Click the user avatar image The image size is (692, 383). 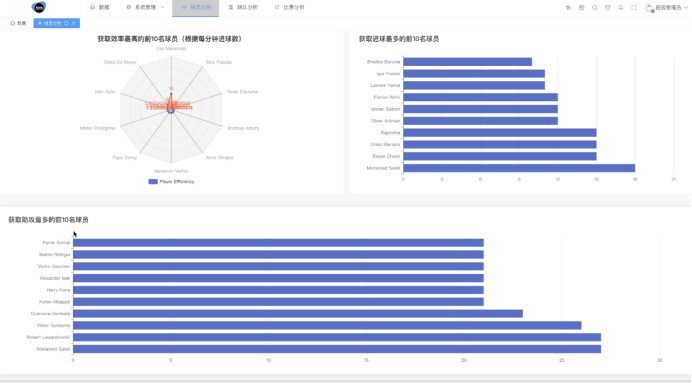pyautogui.click(x=649, y=8)
